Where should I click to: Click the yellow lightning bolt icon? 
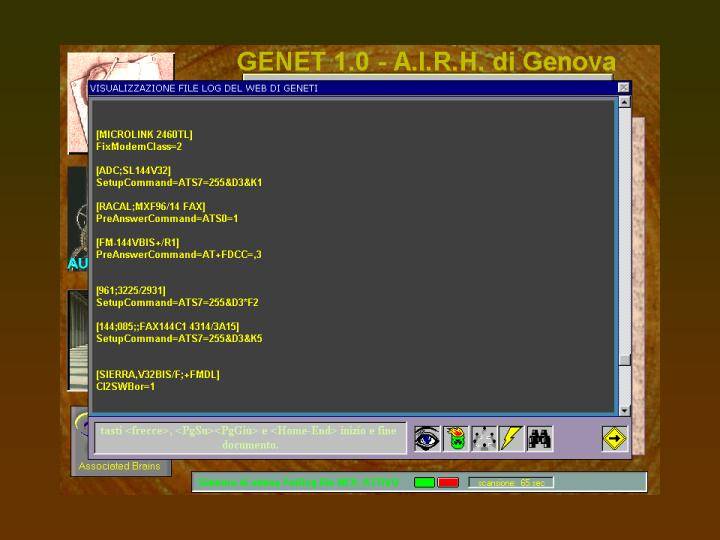coord(512,439)
